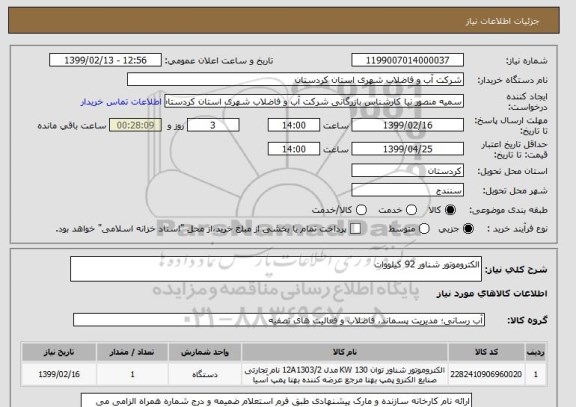Click the جزئیات اطلاعات نیاز header title
Viewport: 576px width, 407px height.
502,21
